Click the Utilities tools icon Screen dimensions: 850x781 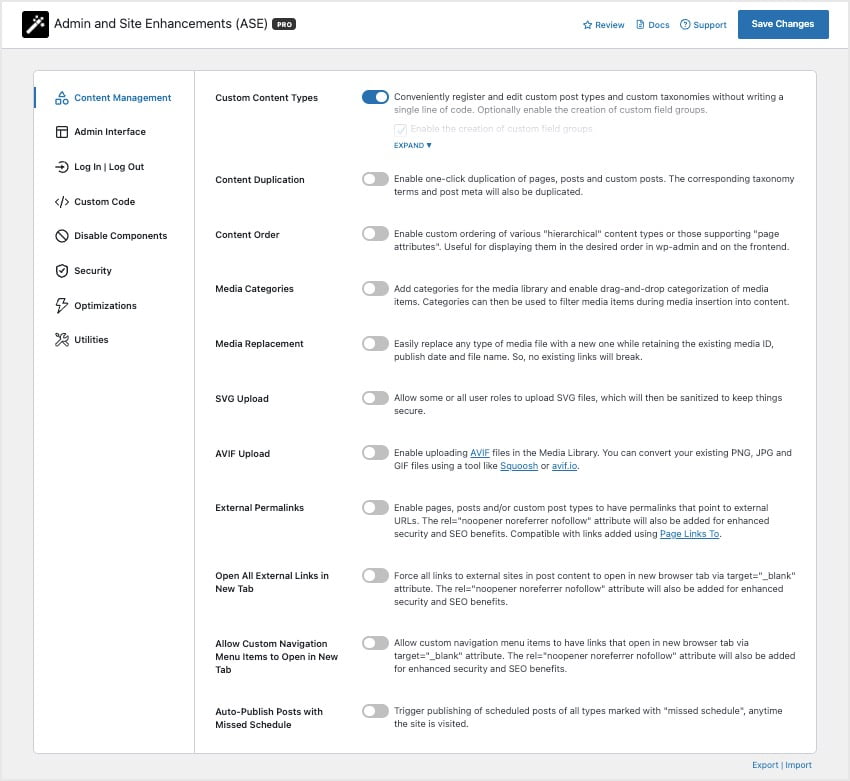pos(62,340)
